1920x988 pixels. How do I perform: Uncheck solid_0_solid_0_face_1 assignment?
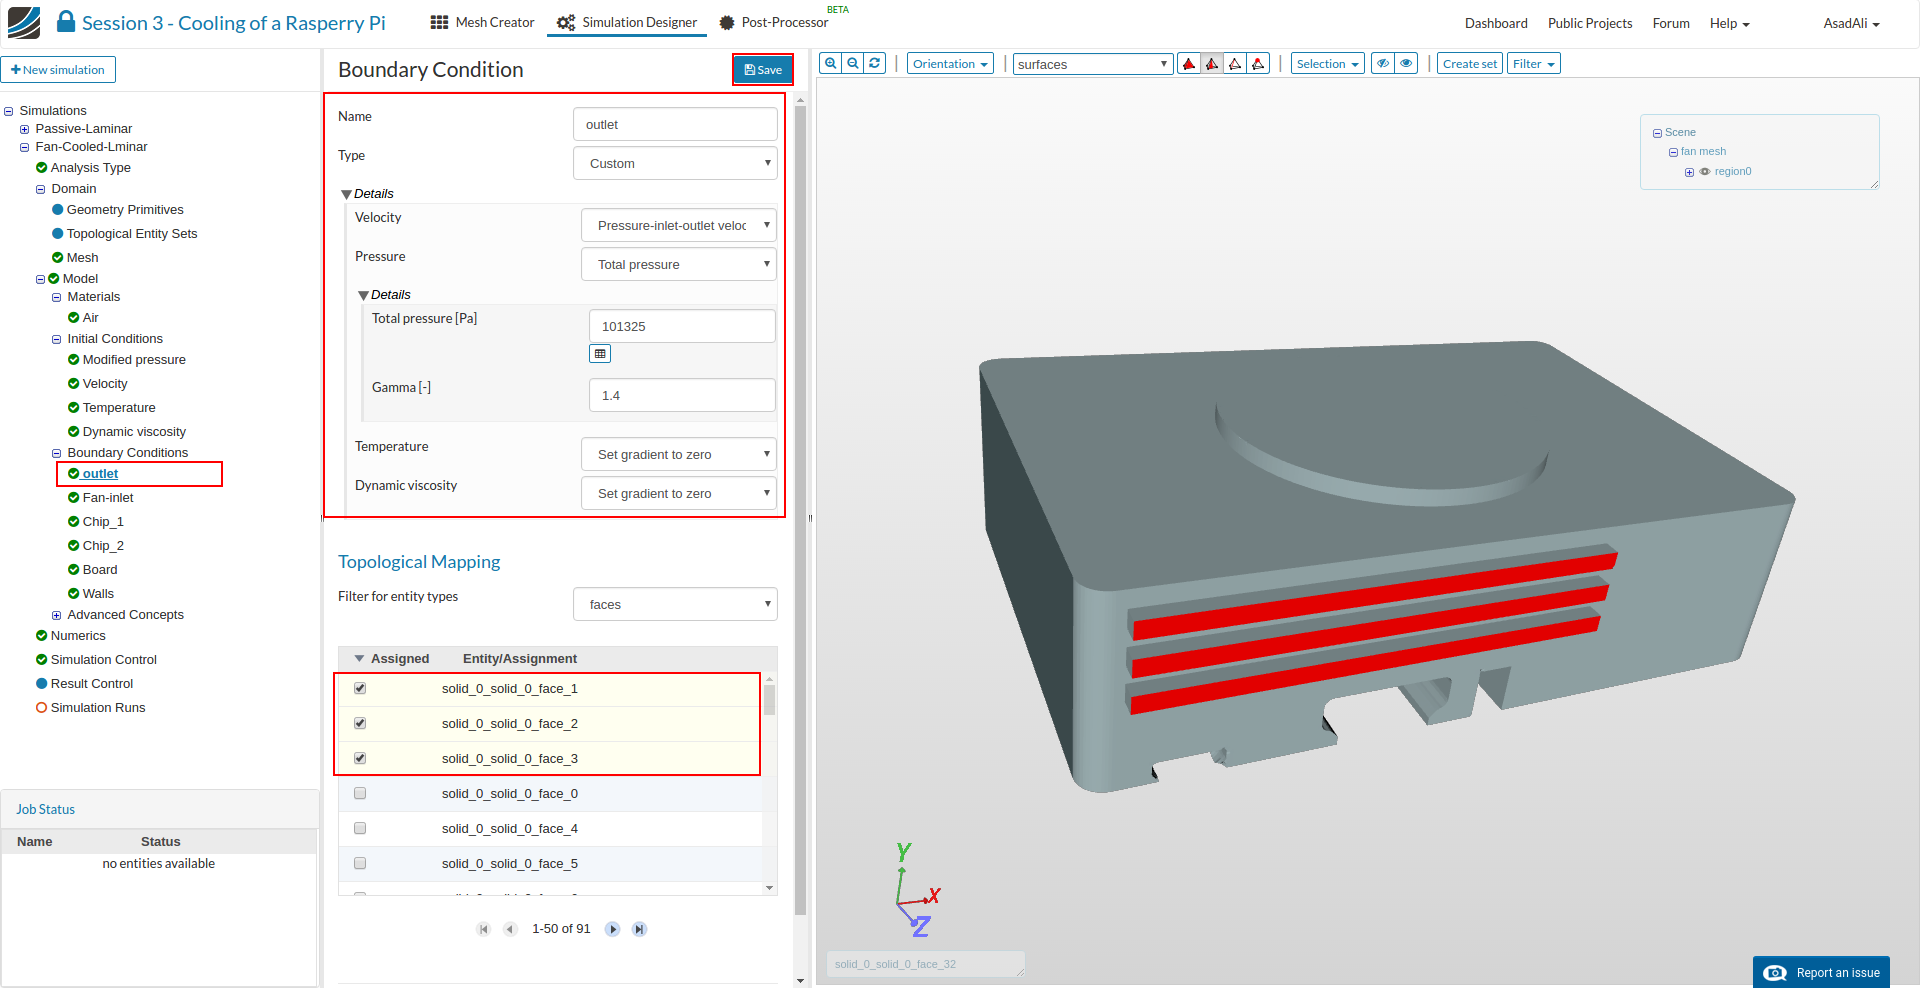pyautogui.click(x=360, y=689)
